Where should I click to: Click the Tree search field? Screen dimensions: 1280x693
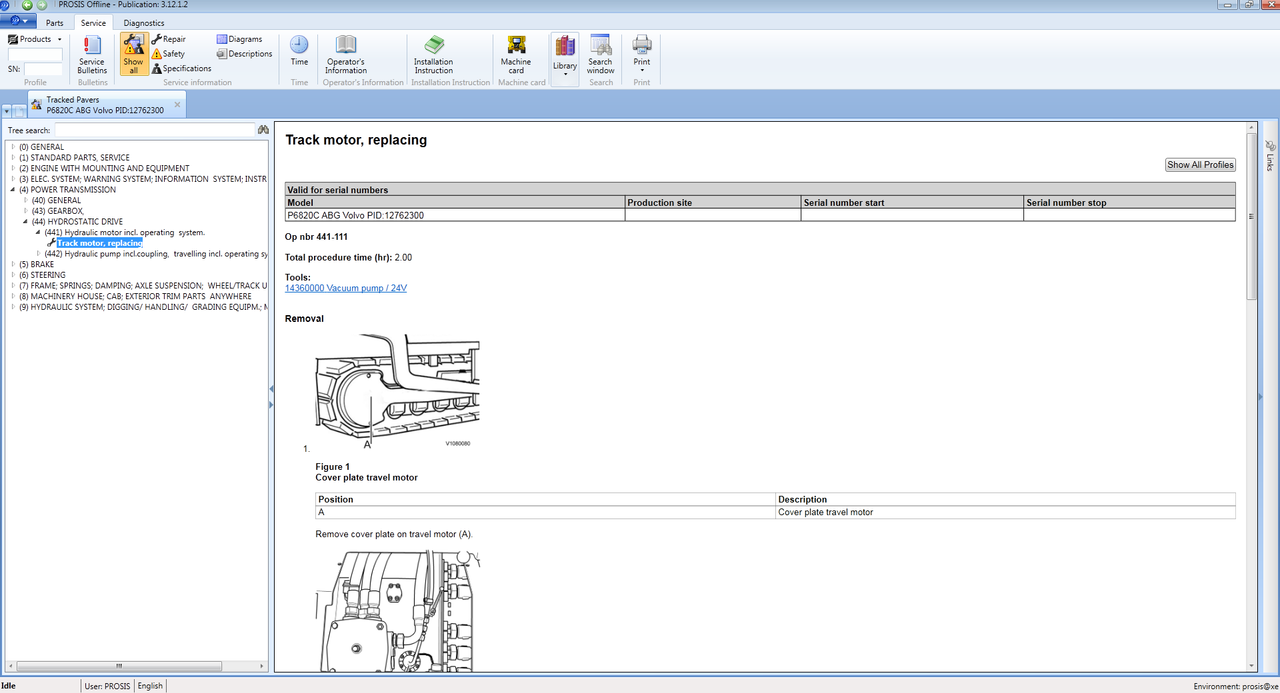[154, 130]
